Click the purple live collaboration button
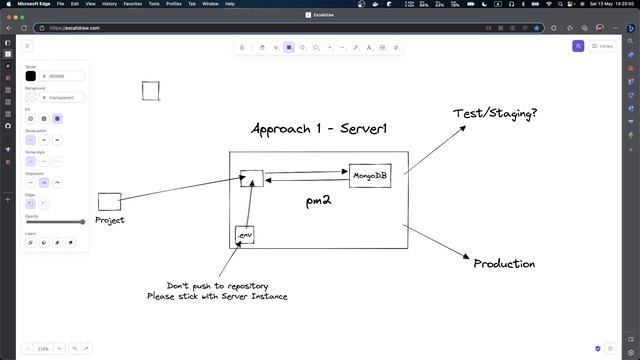This screenshot has height=360, width=640. coord(578,46)
